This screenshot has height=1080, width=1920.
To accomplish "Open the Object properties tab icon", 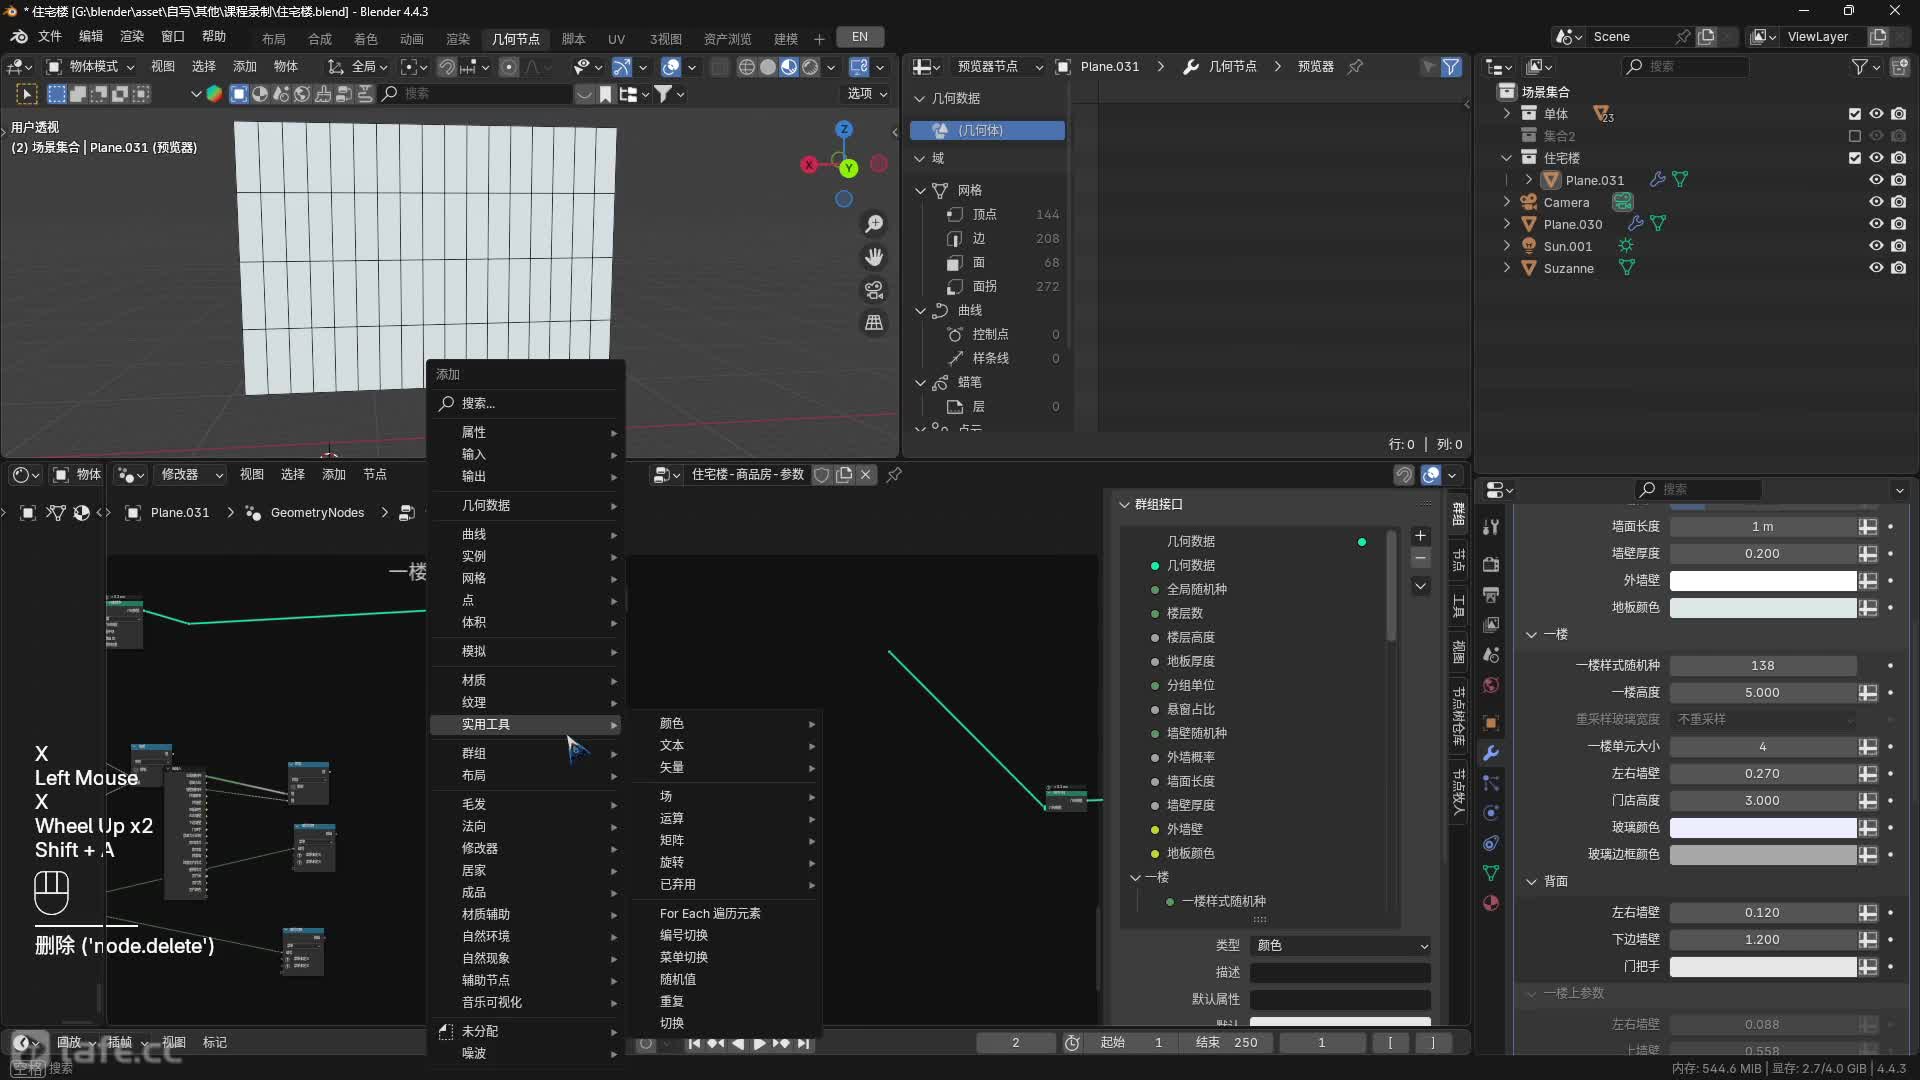I will pos(1491,723).
